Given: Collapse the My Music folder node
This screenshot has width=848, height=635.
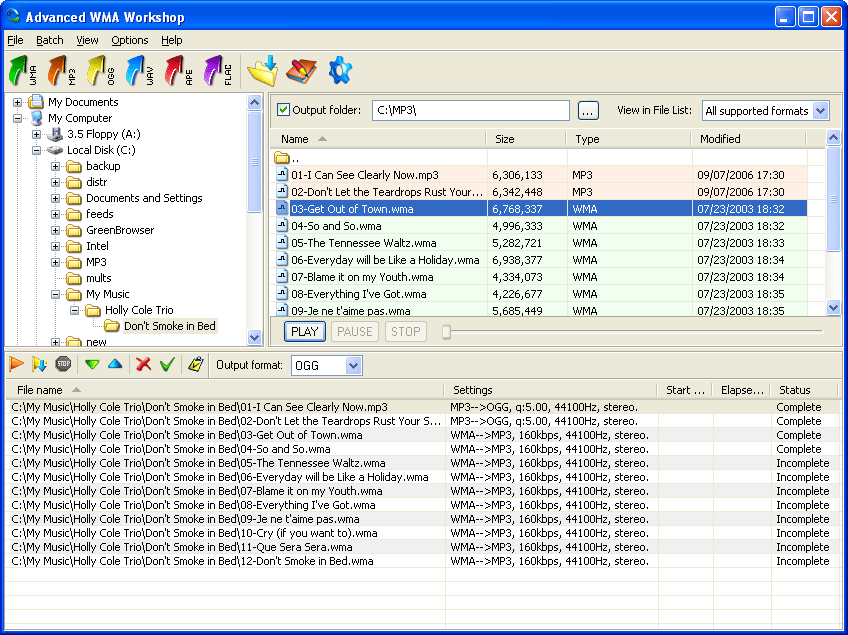Looking at the screenshot, I should point(55,295).
